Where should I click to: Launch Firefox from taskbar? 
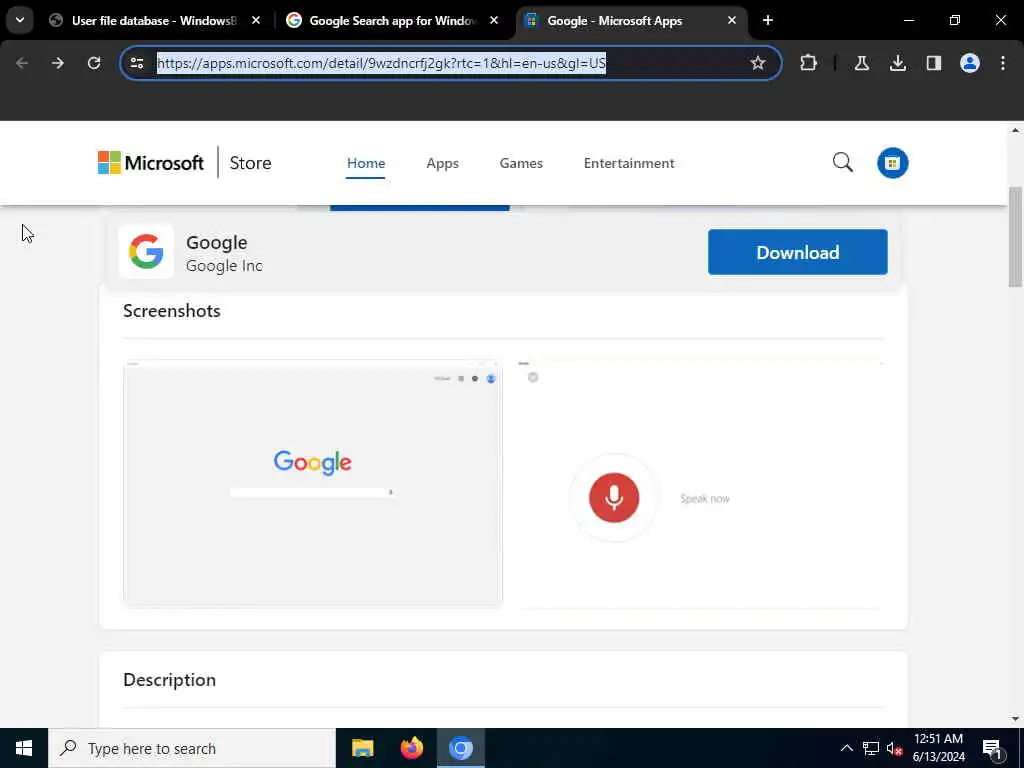411,748
